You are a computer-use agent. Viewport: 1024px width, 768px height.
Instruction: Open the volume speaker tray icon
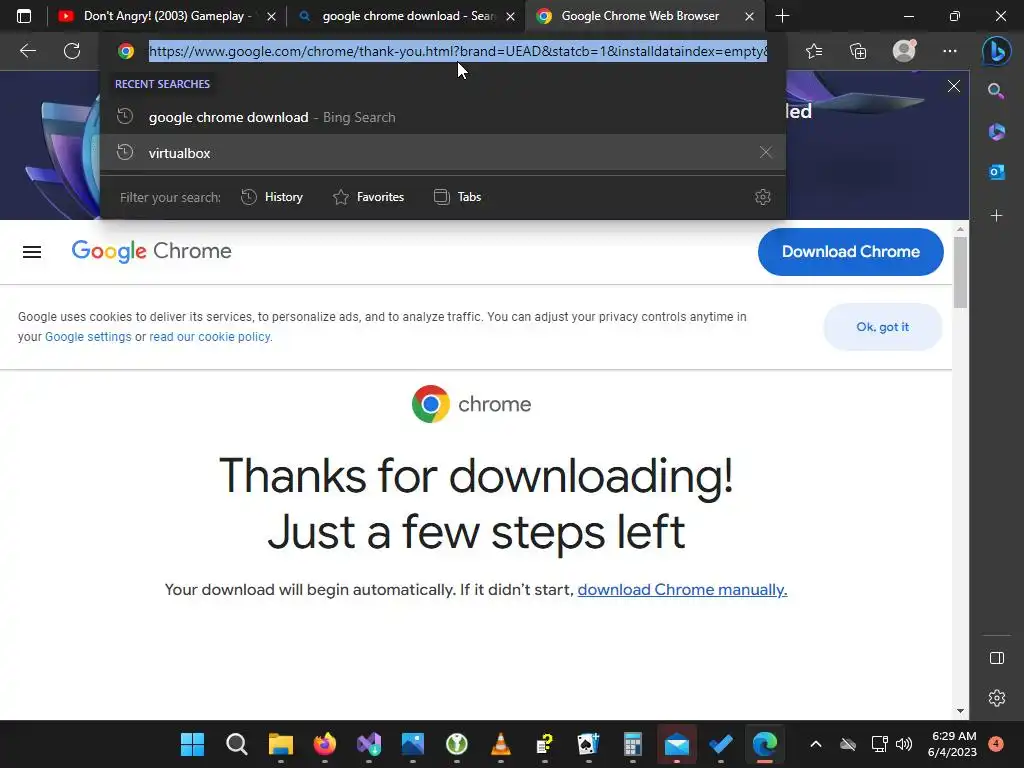point(904,744)
